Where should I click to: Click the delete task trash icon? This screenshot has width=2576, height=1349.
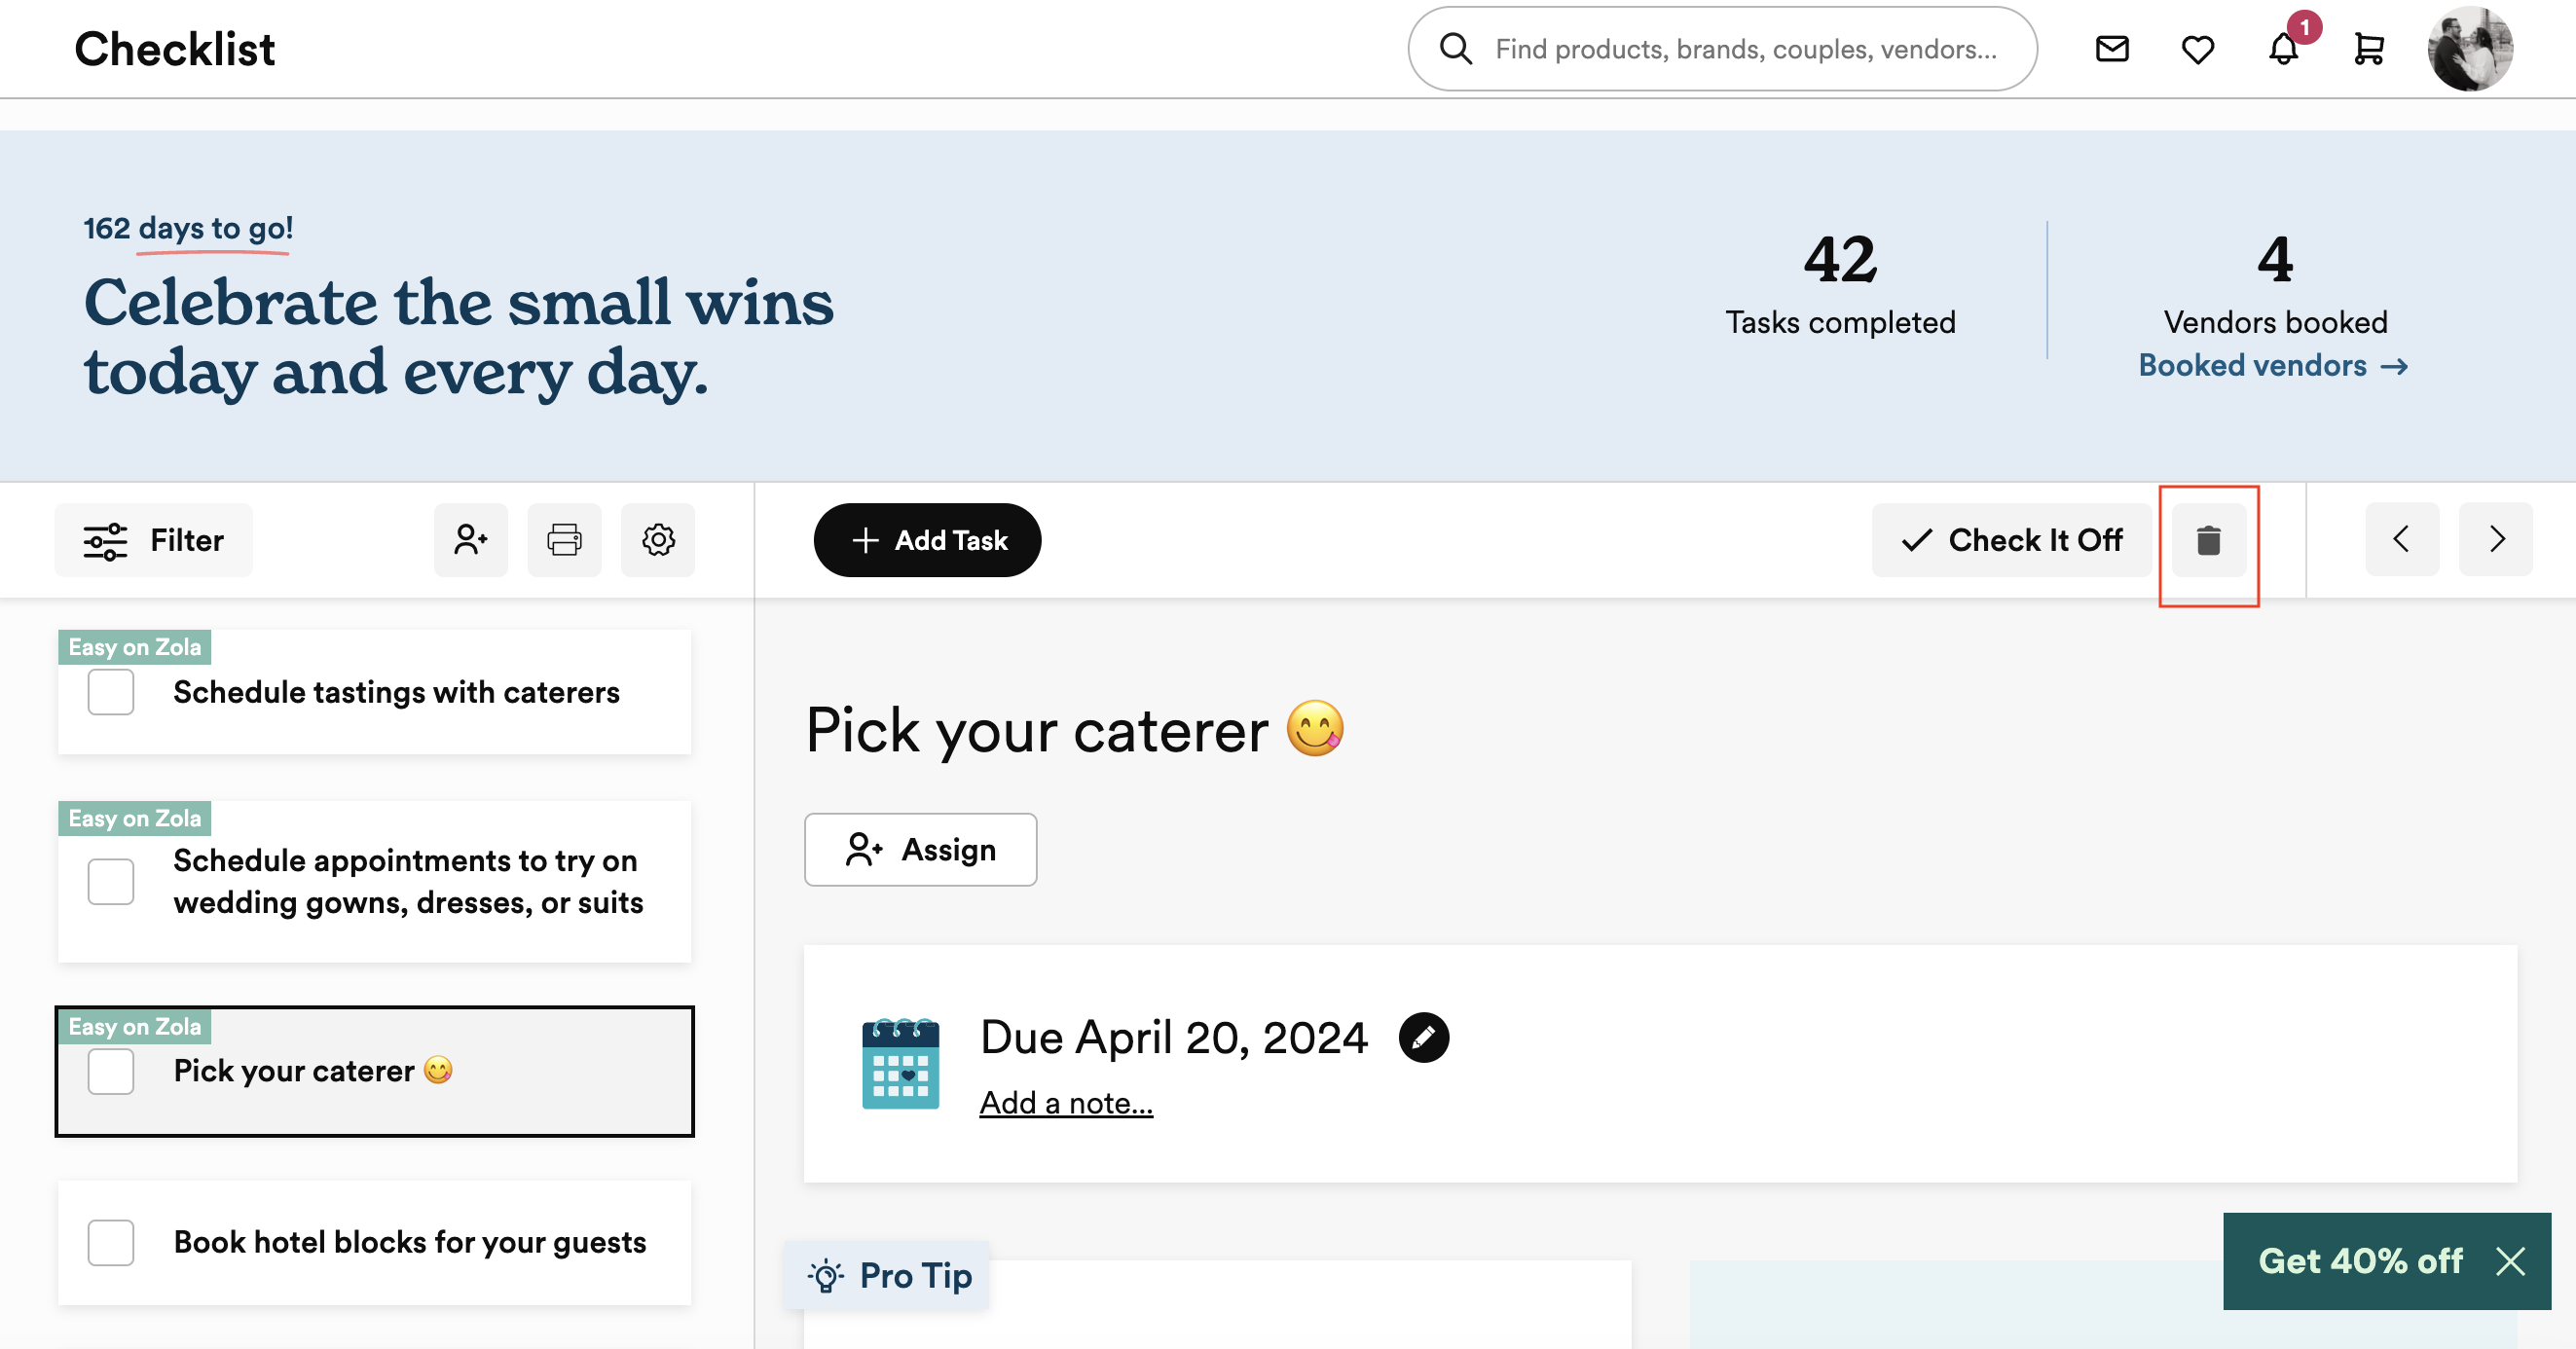pos(2208,540)
